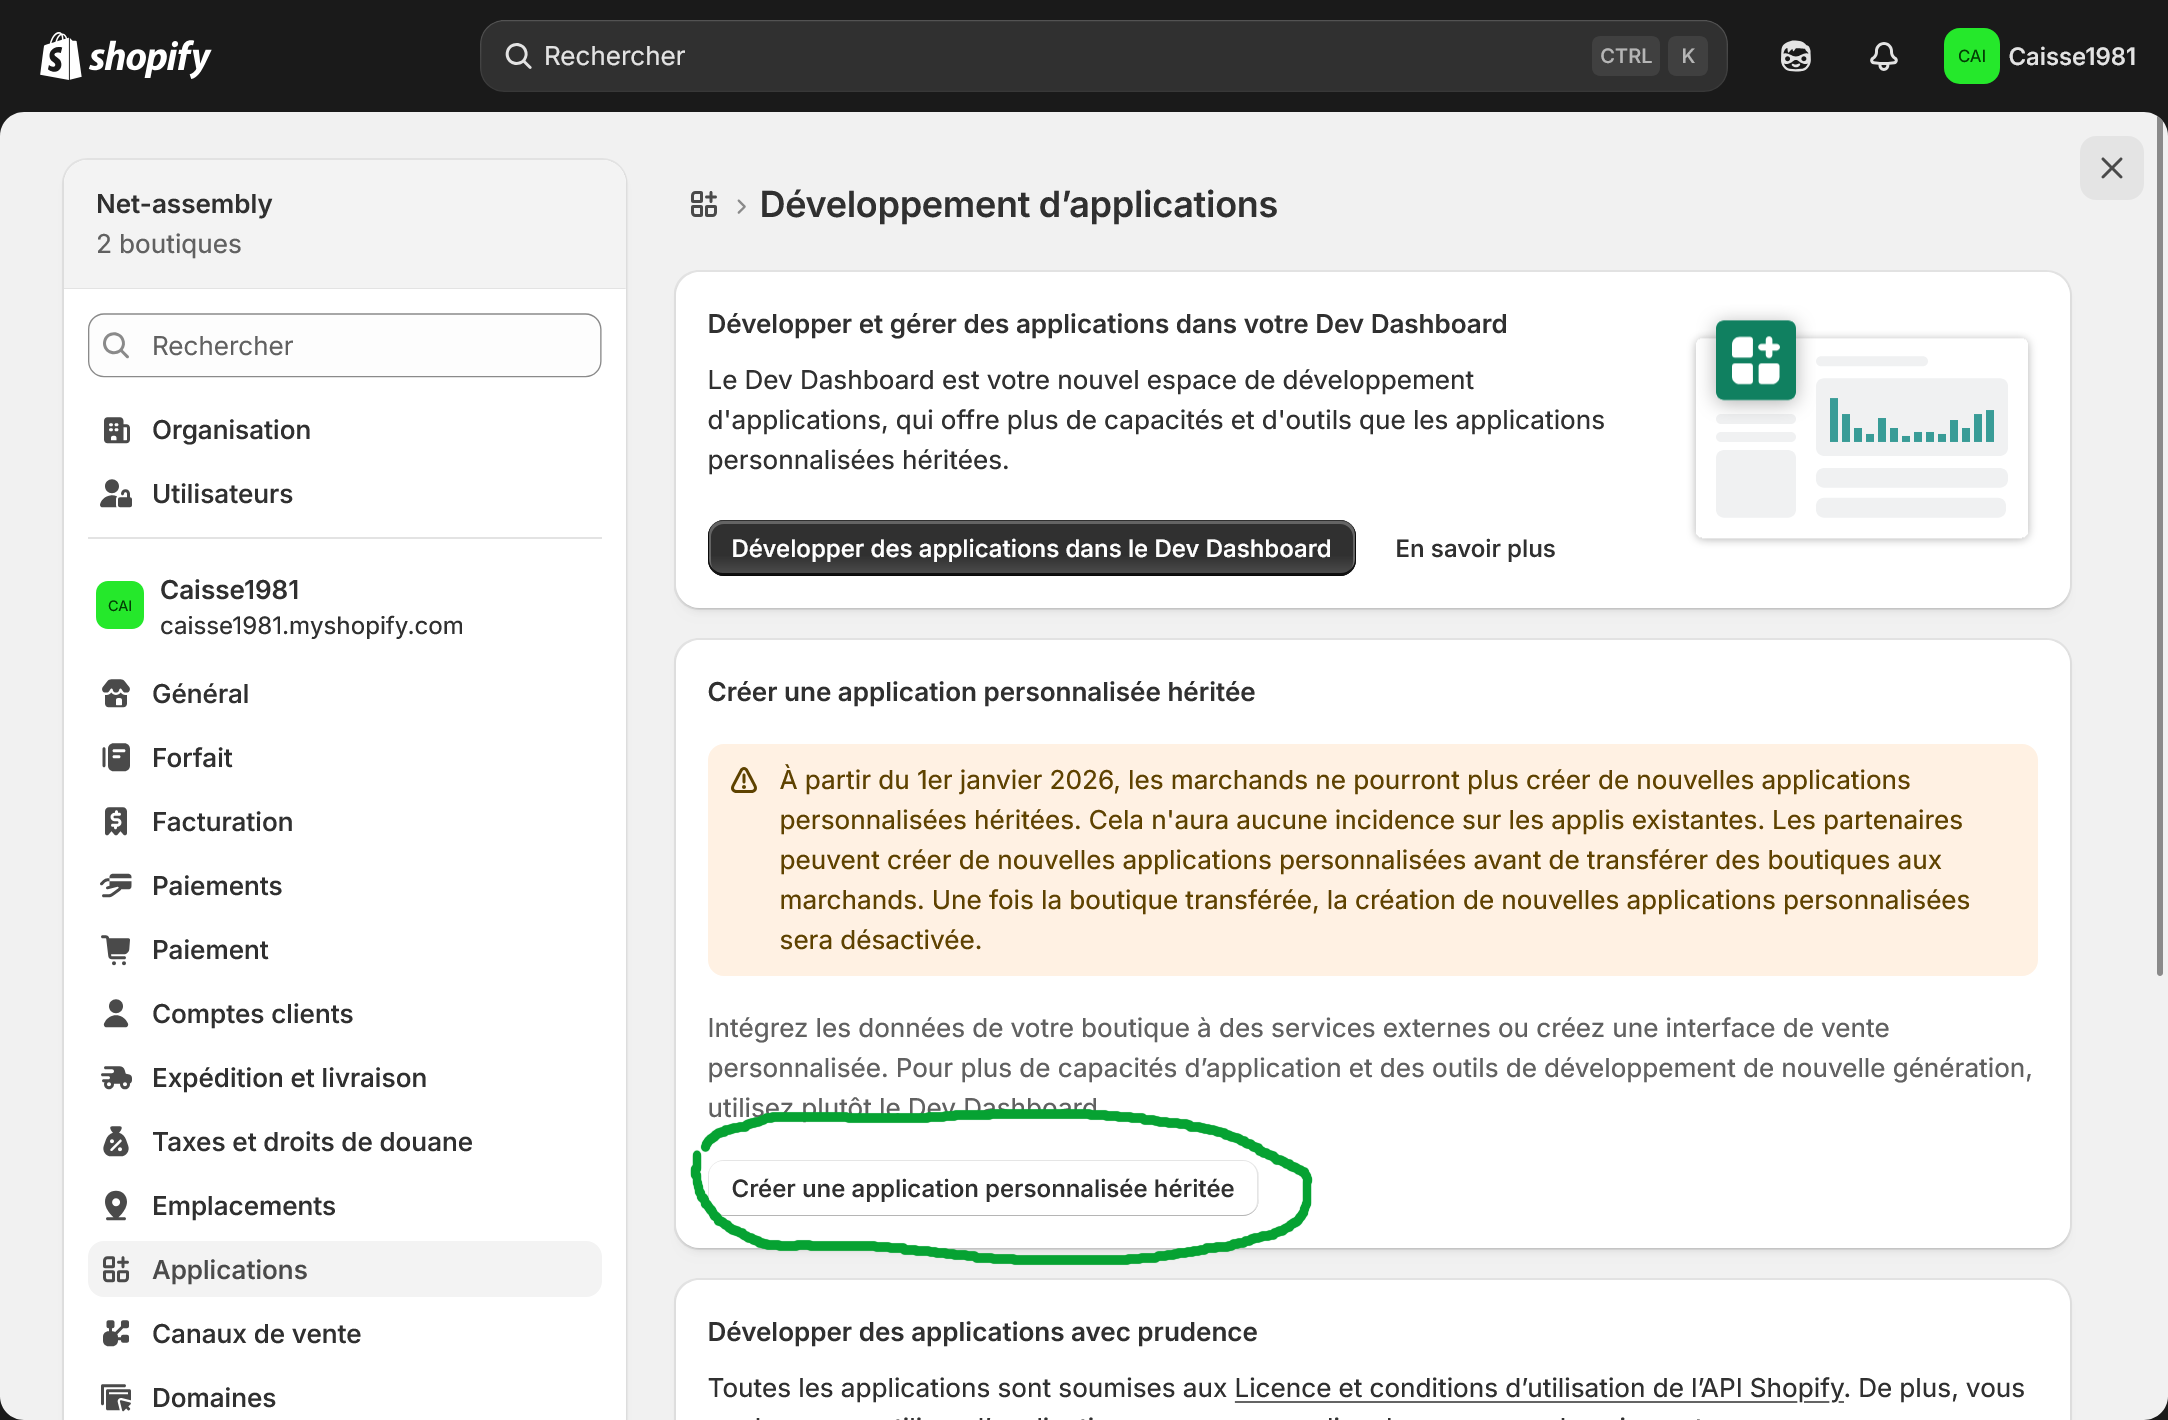The width and height of the screenshot is (2168, 1420).
Task: Open Général settings
Action: [345, 694]
